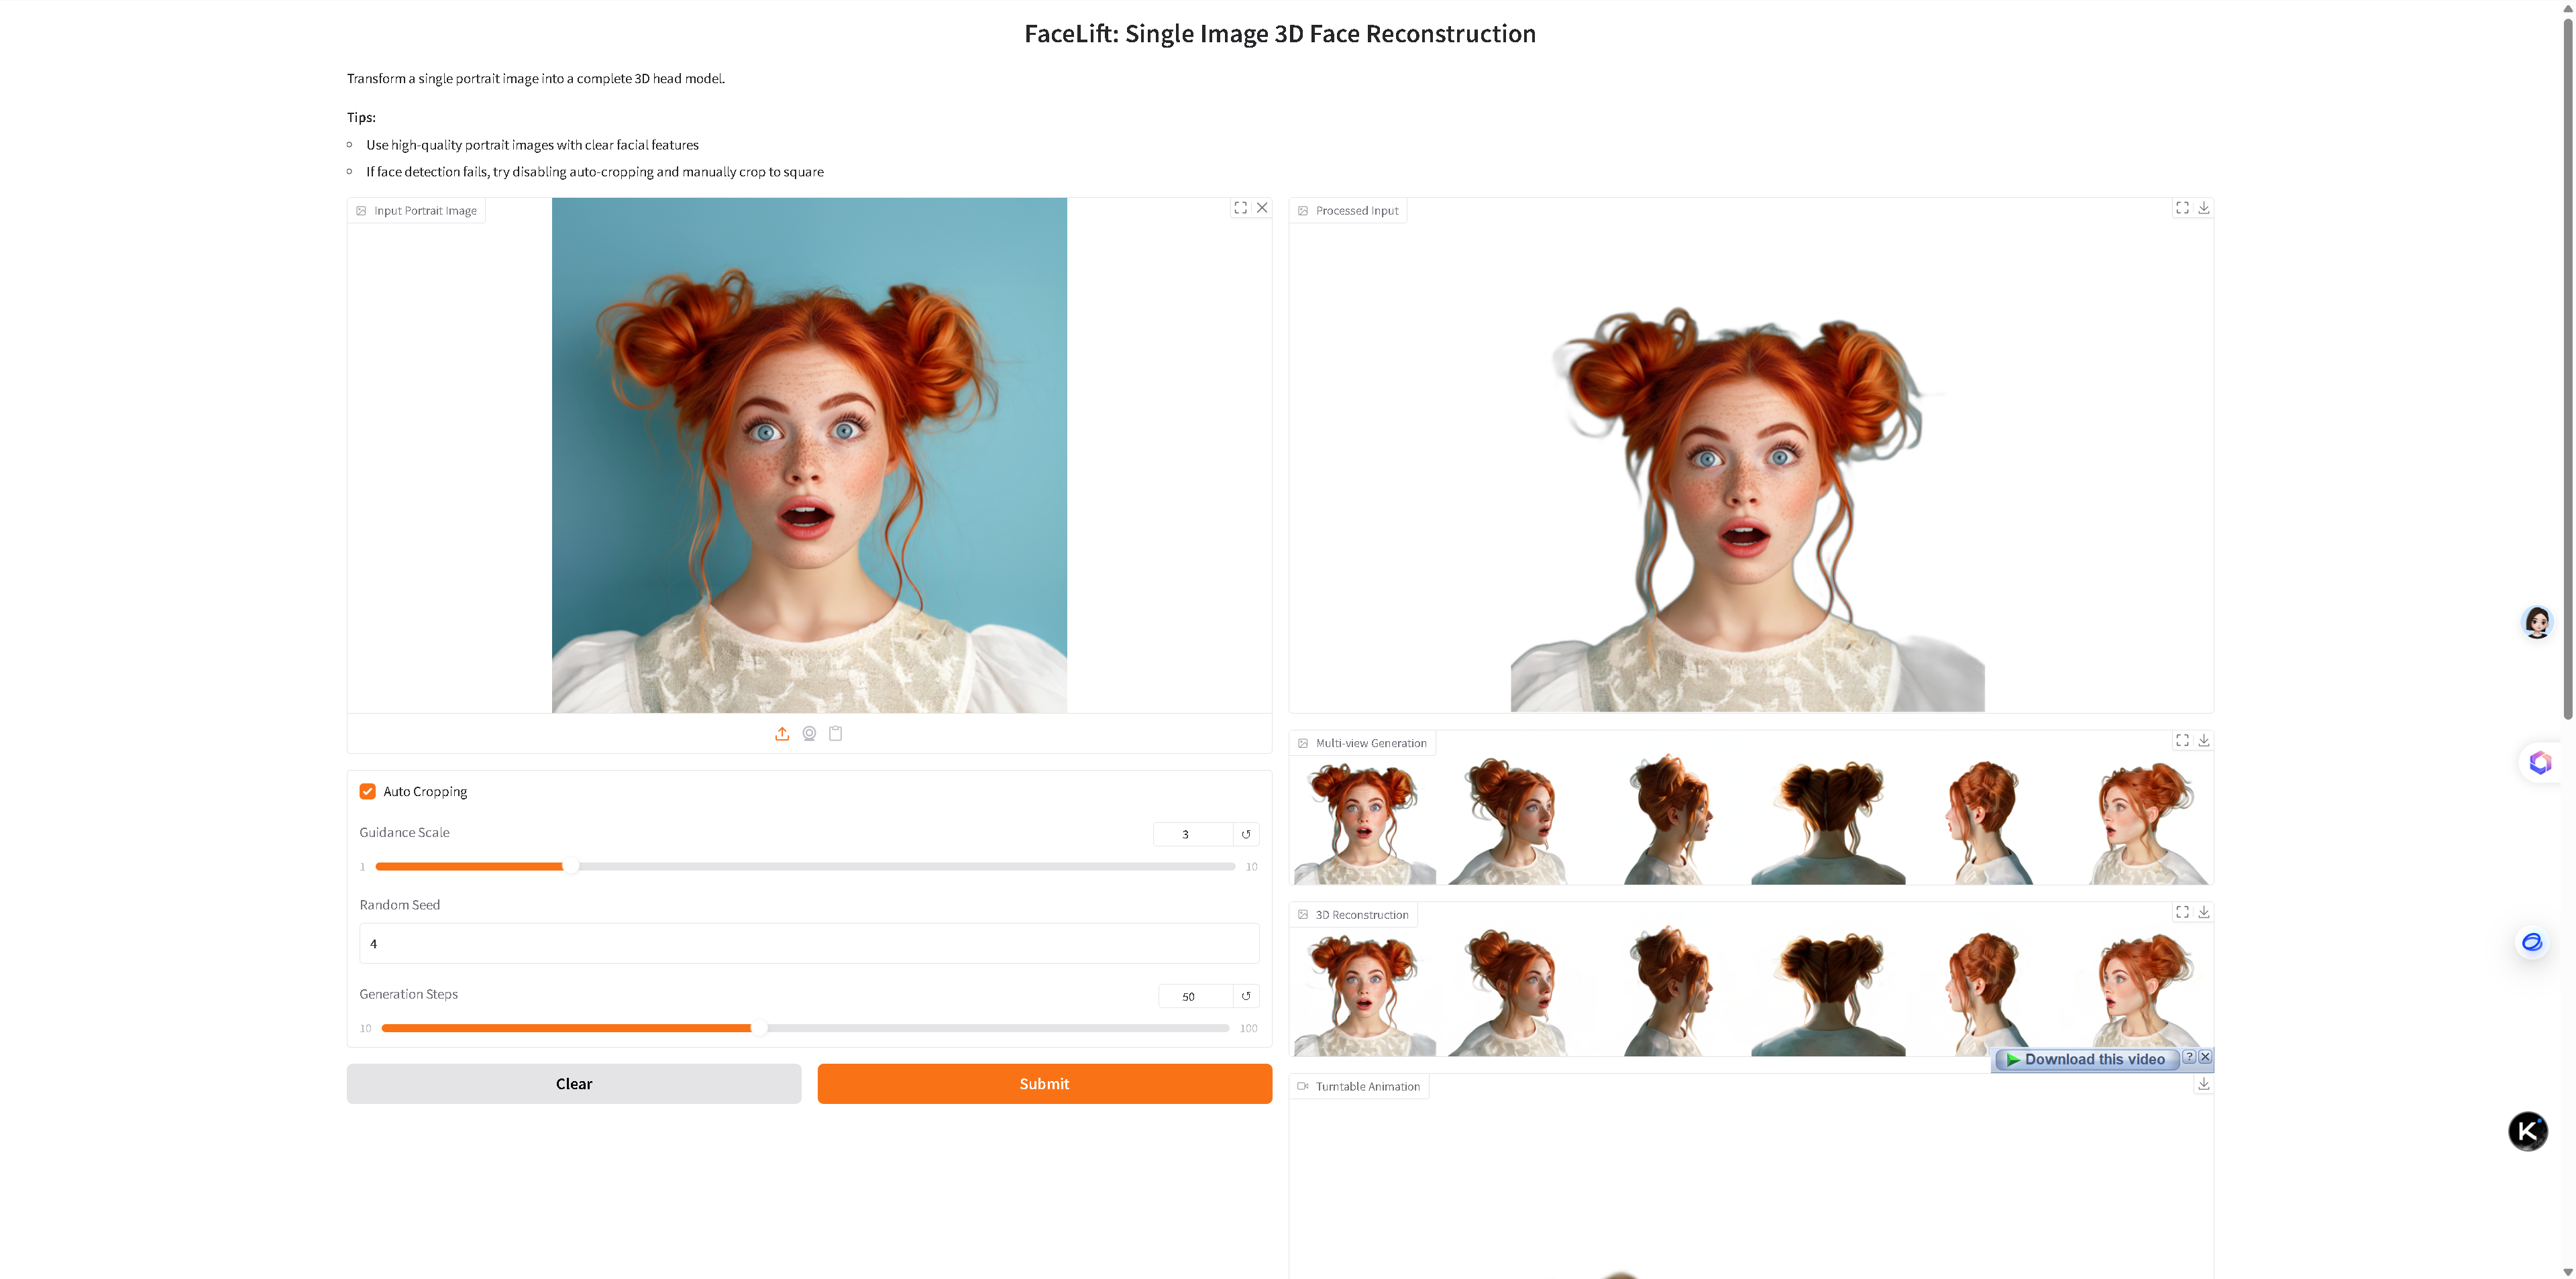Download the Processed Input image

(x=2203, y=208)
